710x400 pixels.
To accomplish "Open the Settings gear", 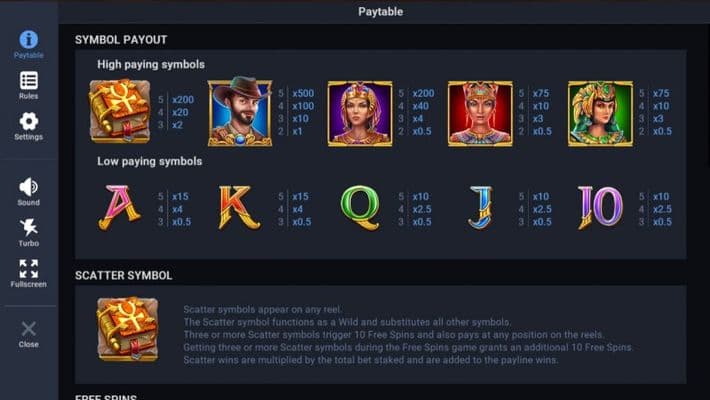I will pyautogui.click(x=28, y=122).
